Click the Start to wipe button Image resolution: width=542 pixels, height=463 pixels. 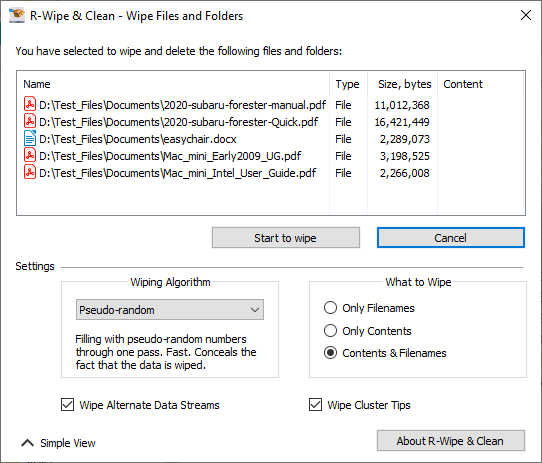[286, 238]
